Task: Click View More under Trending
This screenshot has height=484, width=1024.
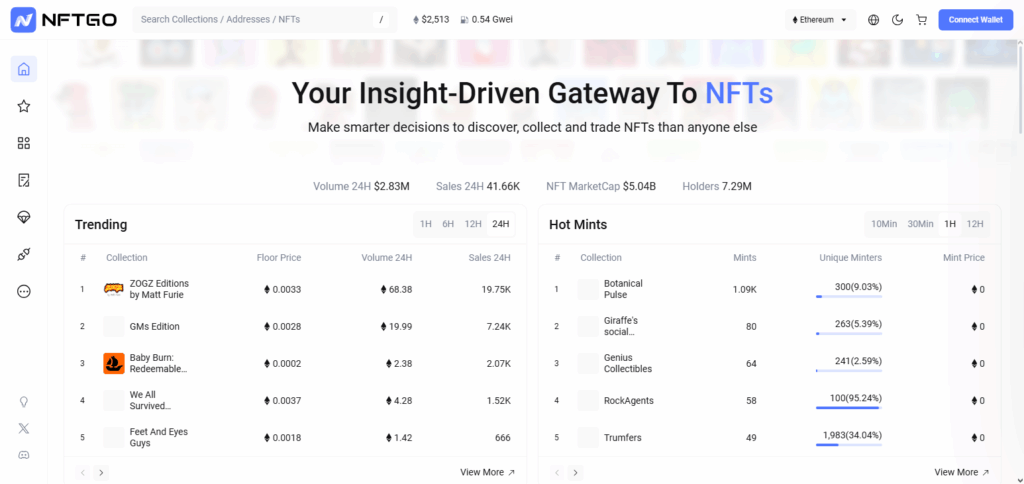Action: click(x=487, y=472)
